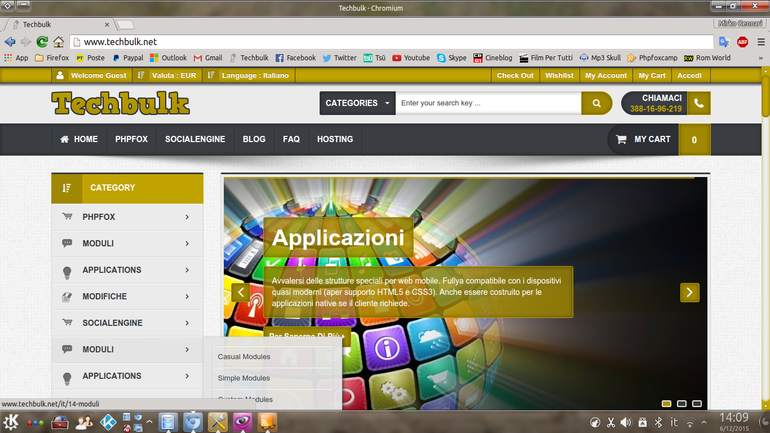Show previous slide with left arrow

241,293
